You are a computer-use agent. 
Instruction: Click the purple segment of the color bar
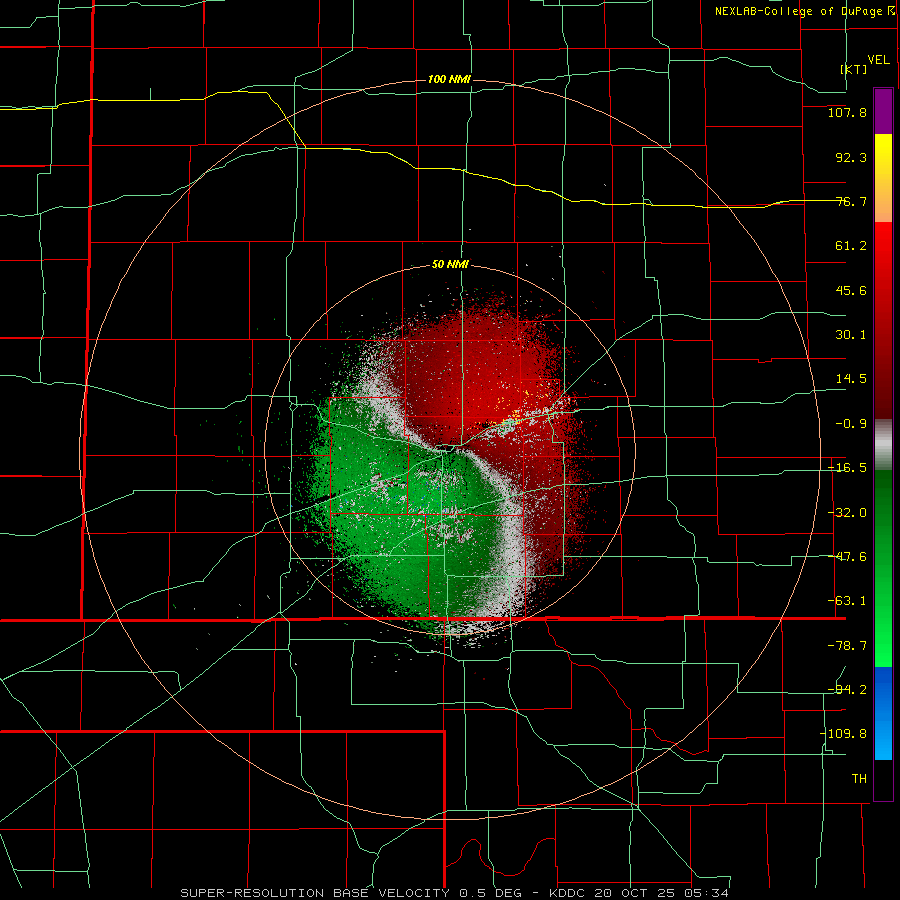pyautogui.click(x=883, y=111)
